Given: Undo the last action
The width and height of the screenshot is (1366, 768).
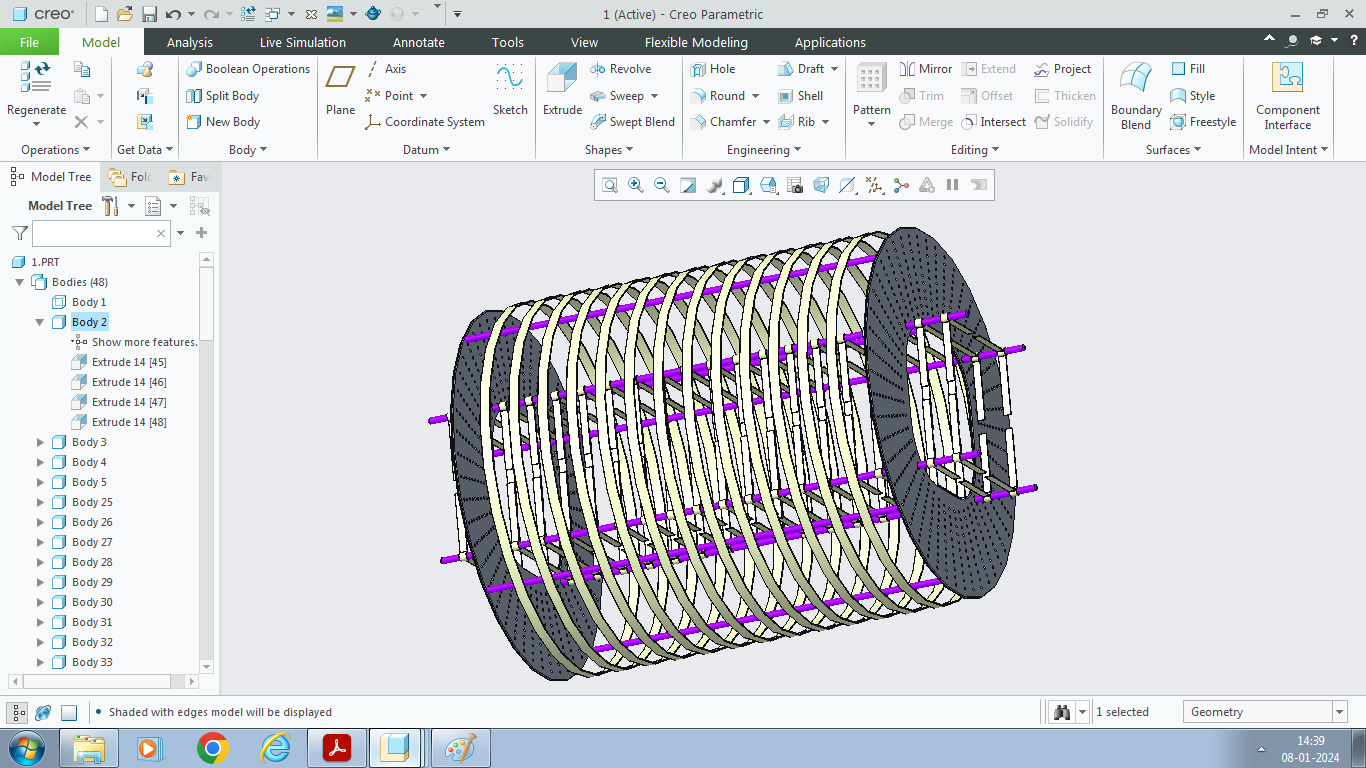Looking at the screenshot, I should (x=173, y=14).
